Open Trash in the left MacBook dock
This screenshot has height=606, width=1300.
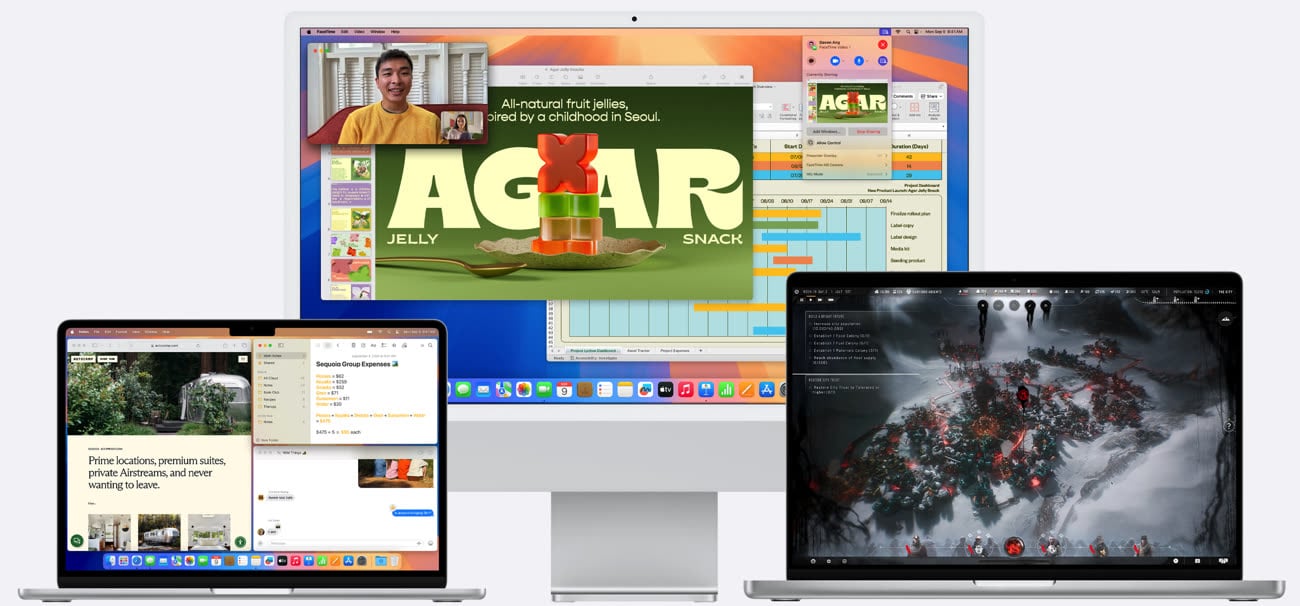(x=395, y=561)
